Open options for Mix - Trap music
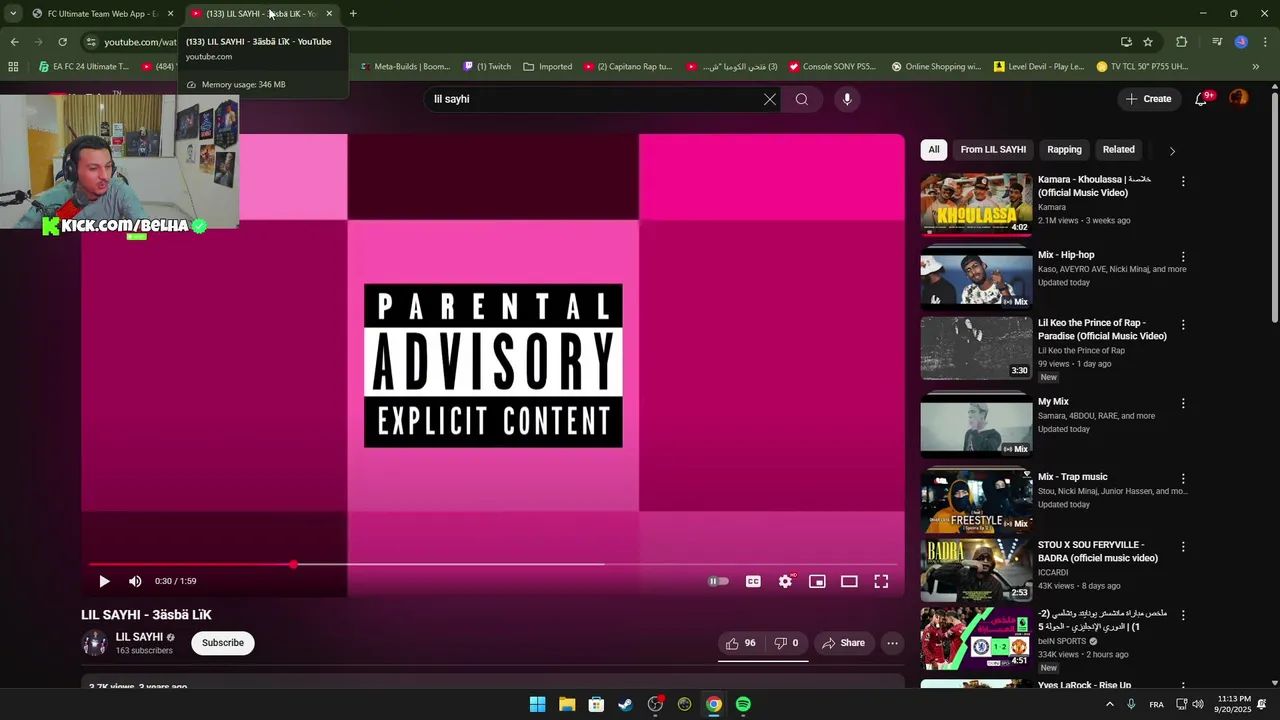Image resolution: width=1280 pixels, height=720 pixels. [x=1183, y=479]
